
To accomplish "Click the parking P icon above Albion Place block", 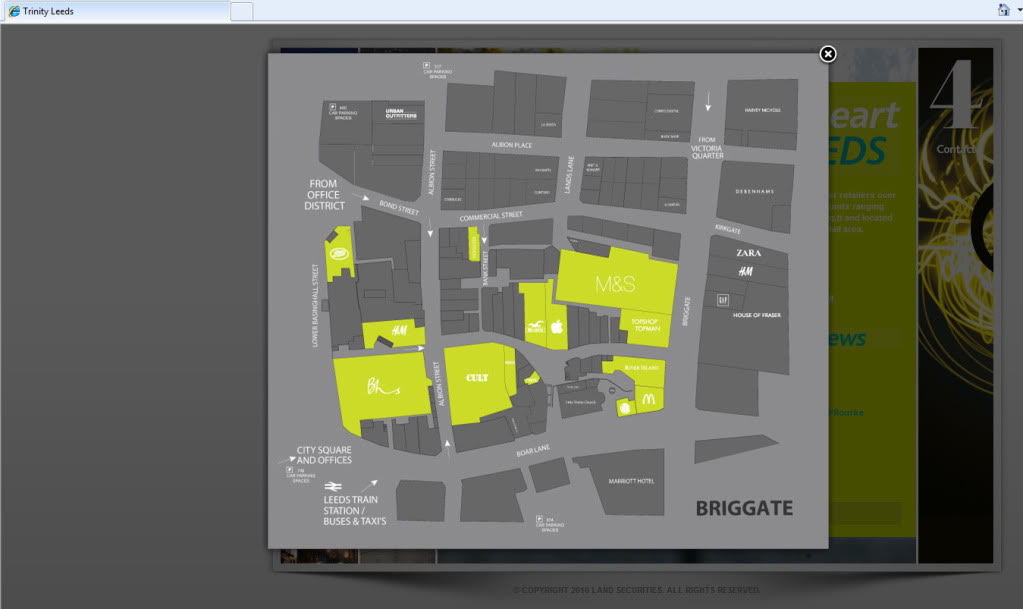I will [426, 66].
